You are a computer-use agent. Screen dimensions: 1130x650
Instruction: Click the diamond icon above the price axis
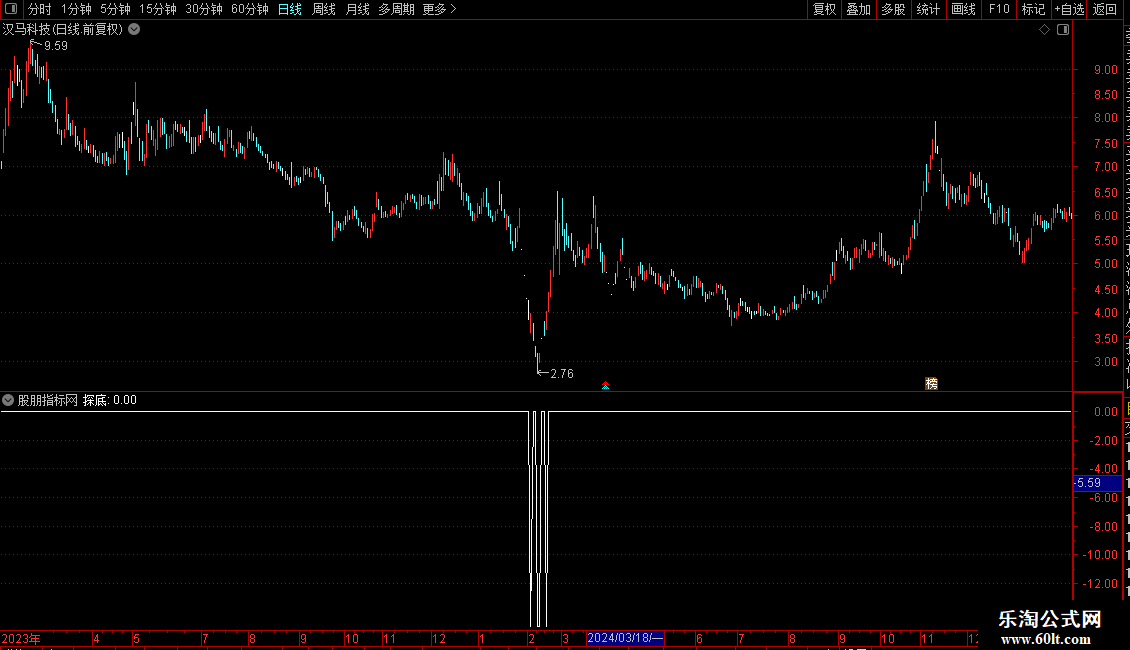1044,30
